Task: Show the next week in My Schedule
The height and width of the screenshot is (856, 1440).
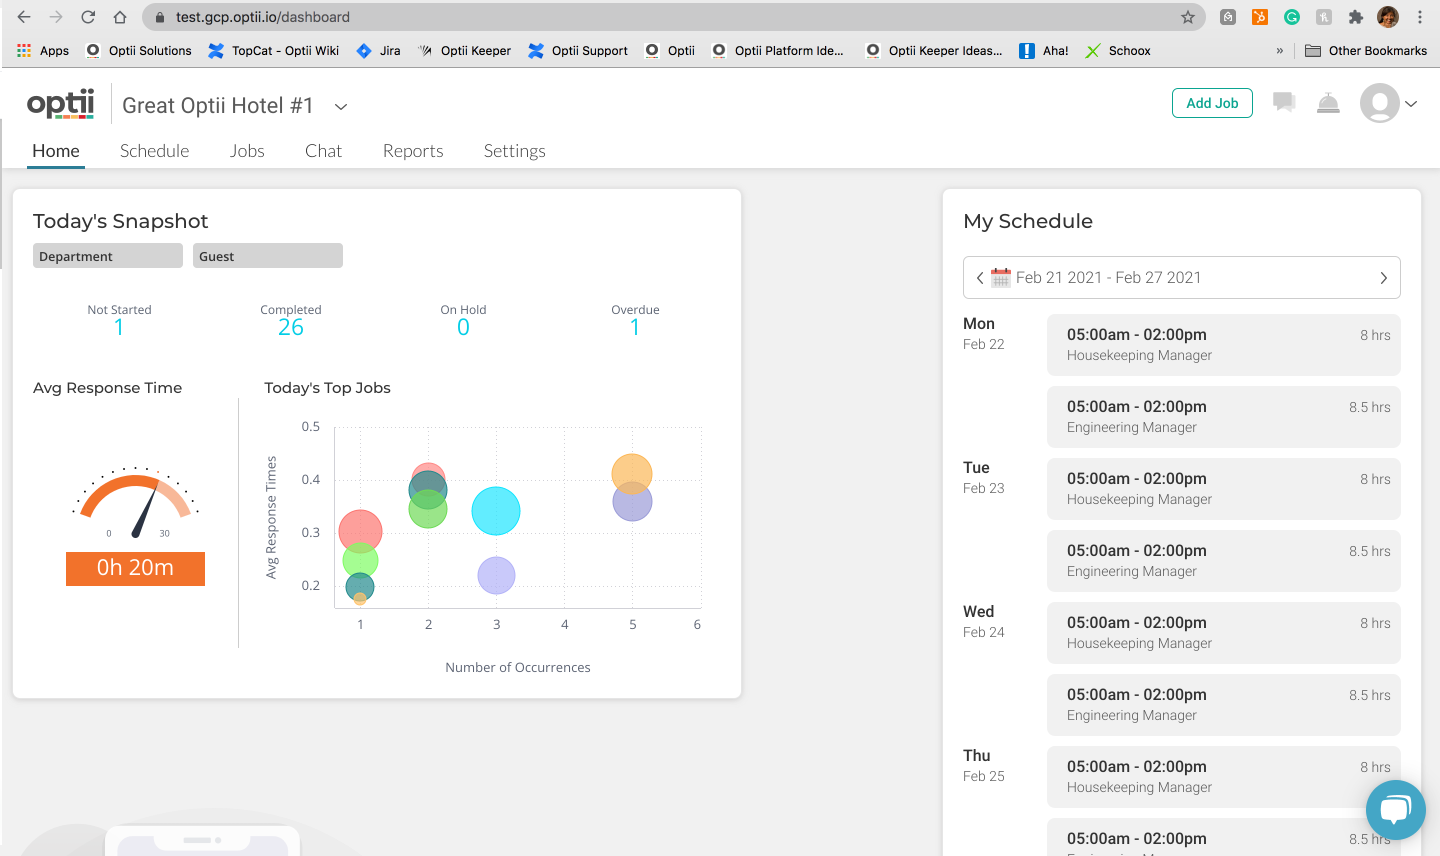Action: [1384, 278]
